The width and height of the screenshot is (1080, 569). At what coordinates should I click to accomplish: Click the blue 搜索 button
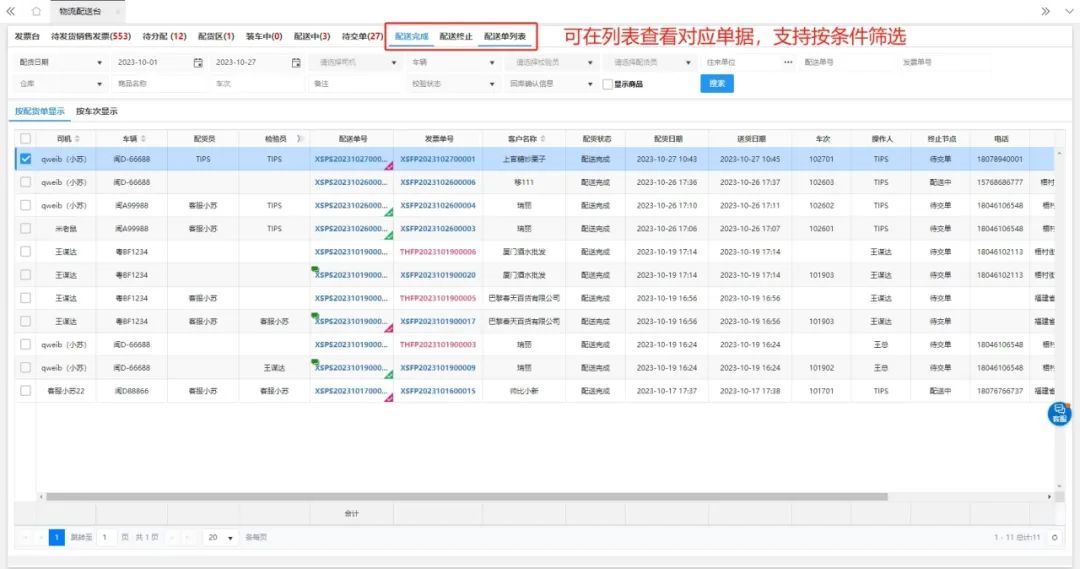tap(716, 84)
